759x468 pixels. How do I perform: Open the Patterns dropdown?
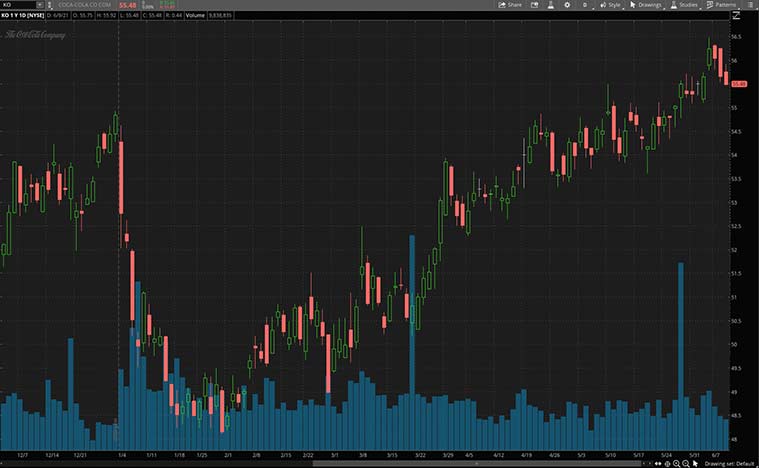(723, 5)
